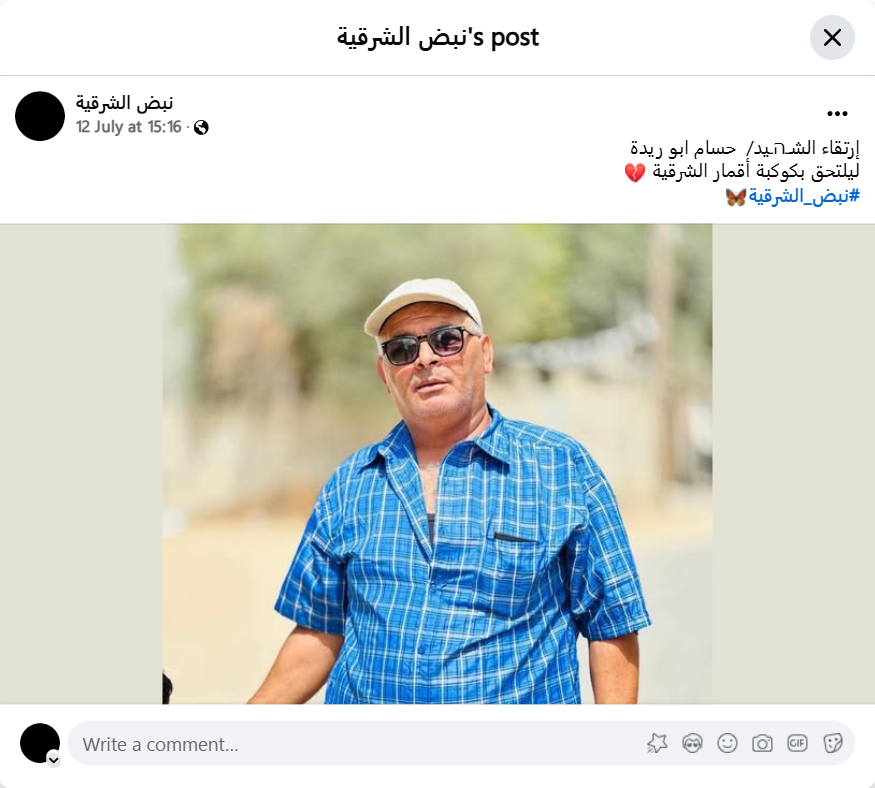
Task: Open the sticker picker icon
Action: [832, 743]
